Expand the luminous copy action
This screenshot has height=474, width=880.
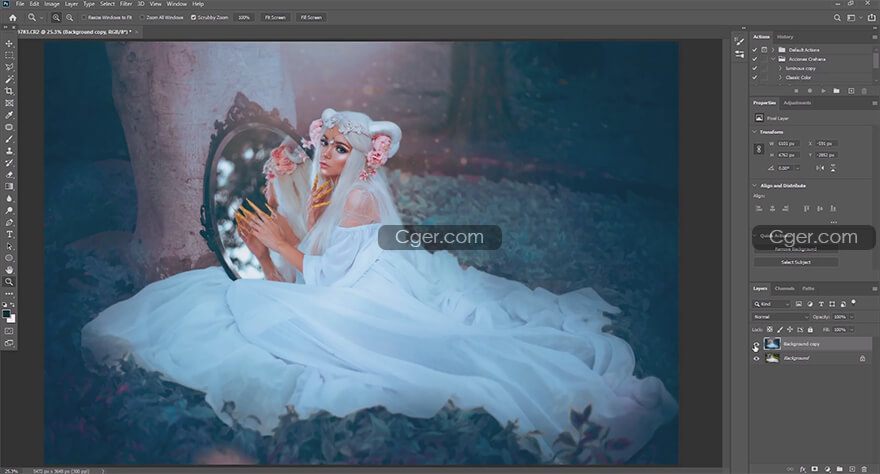click(780, 68)
